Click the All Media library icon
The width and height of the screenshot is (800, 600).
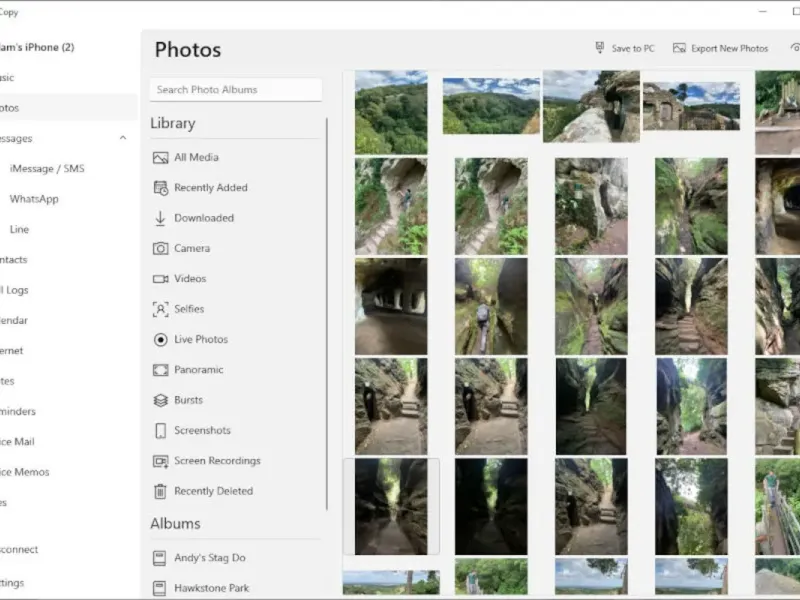pyautogui.click(x=160, y=158)
